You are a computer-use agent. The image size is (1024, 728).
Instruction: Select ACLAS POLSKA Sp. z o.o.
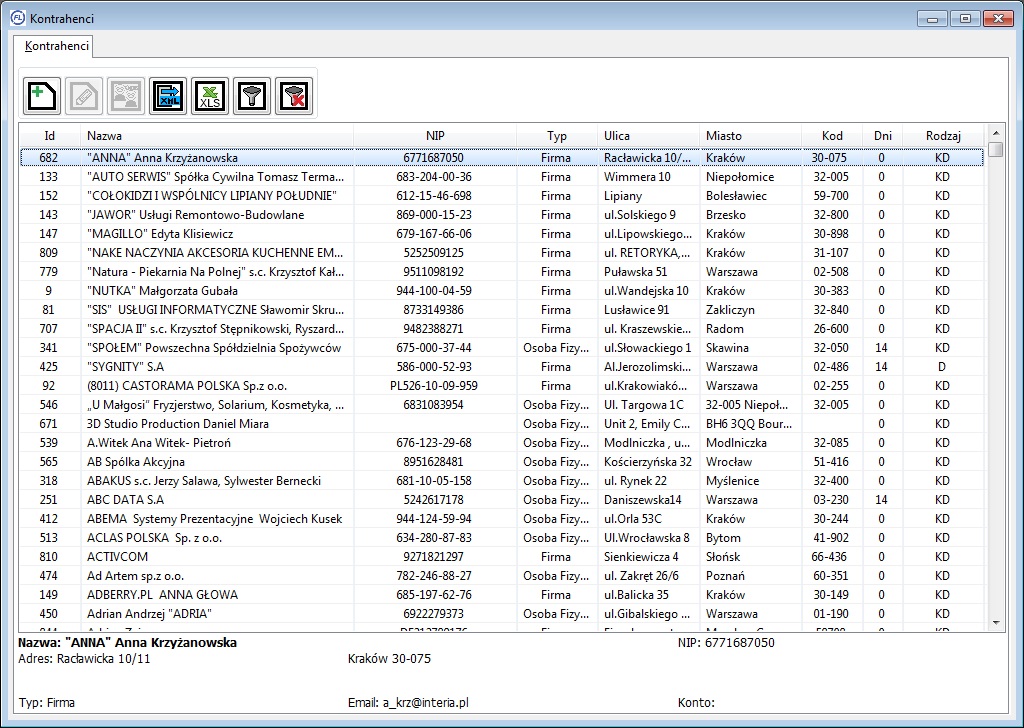502,537
